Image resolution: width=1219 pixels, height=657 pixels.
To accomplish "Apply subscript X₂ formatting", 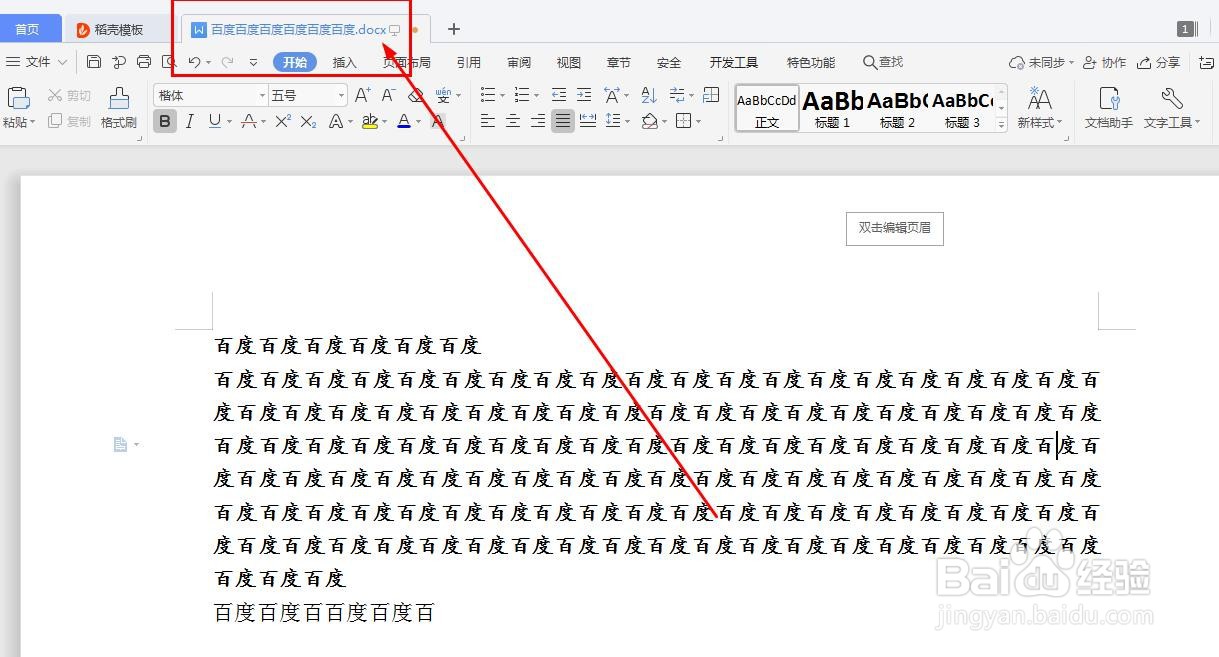I will (x=308, y=121).
